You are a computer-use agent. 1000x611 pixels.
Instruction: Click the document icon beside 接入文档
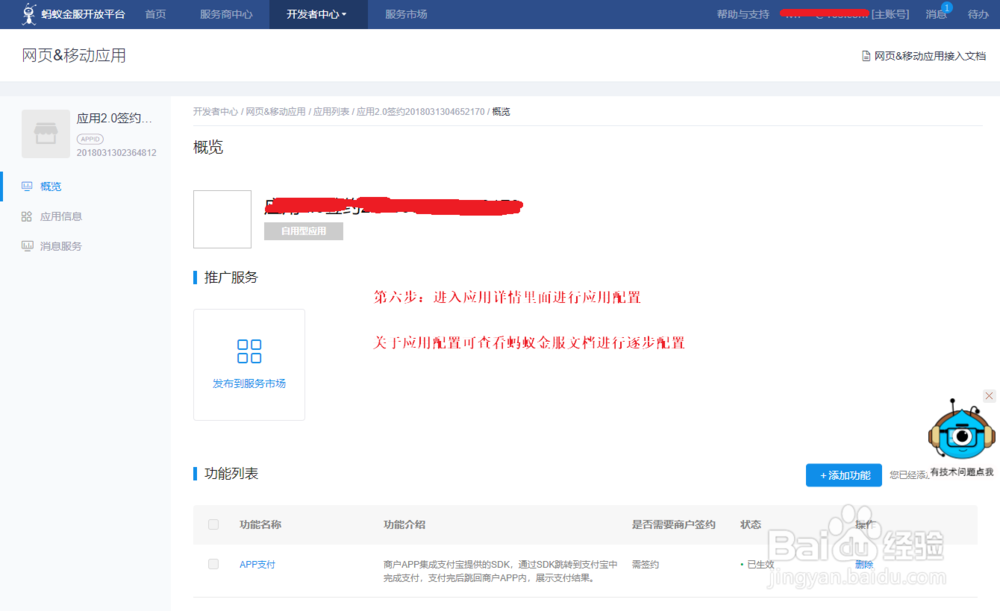click(x=866, y=56)
